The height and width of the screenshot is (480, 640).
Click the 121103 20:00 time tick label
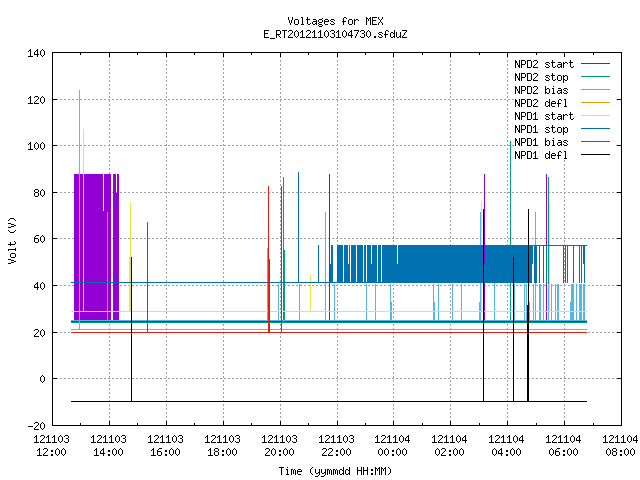(x=280, y=446)
